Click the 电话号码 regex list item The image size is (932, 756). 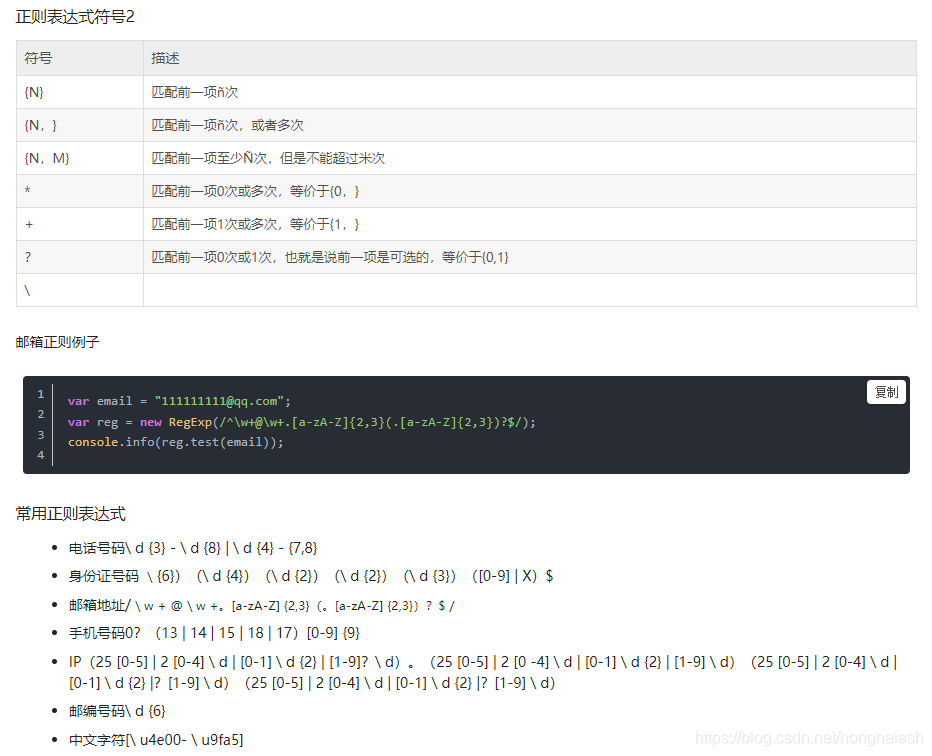tap(193, 547)
